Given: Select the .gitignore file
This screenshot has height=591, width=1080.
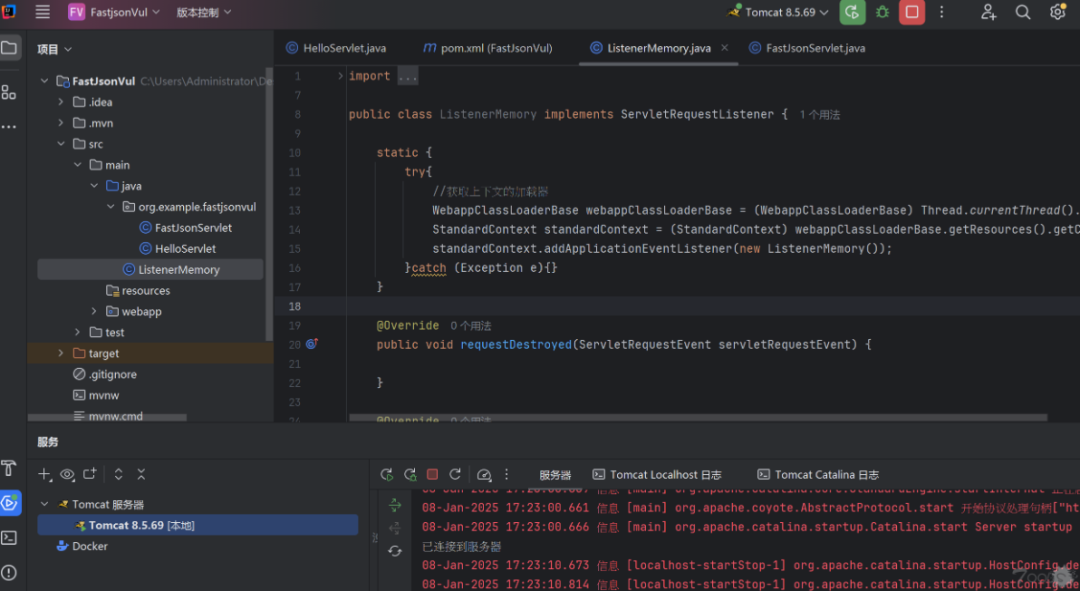Looking at the screenshot, I should coord(105,375).
